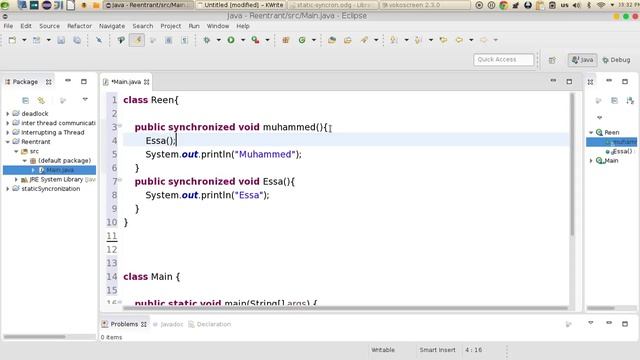The width and height of the screenshot is (640, 360).
Task: Open dropdown arrow beside Debug icon
Action: point(219,40)
